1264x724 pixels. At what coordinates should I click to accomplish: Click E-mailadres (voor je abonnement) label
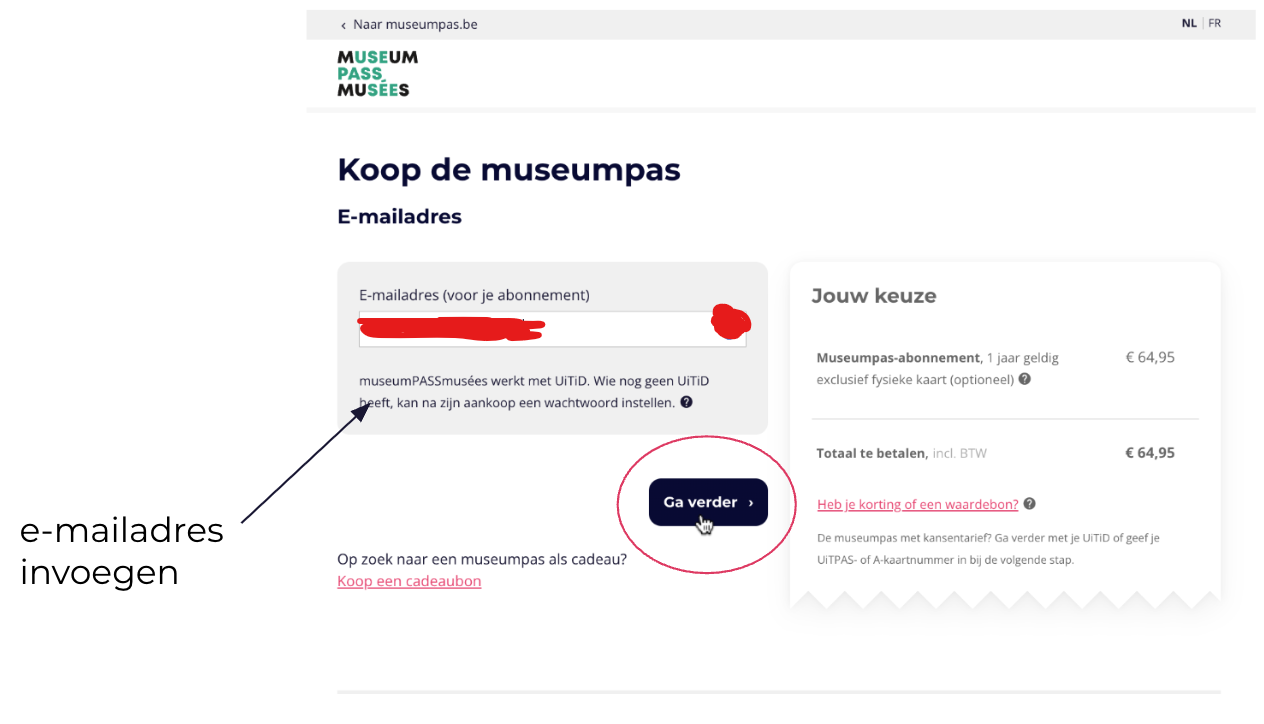(x=474, y=295)
